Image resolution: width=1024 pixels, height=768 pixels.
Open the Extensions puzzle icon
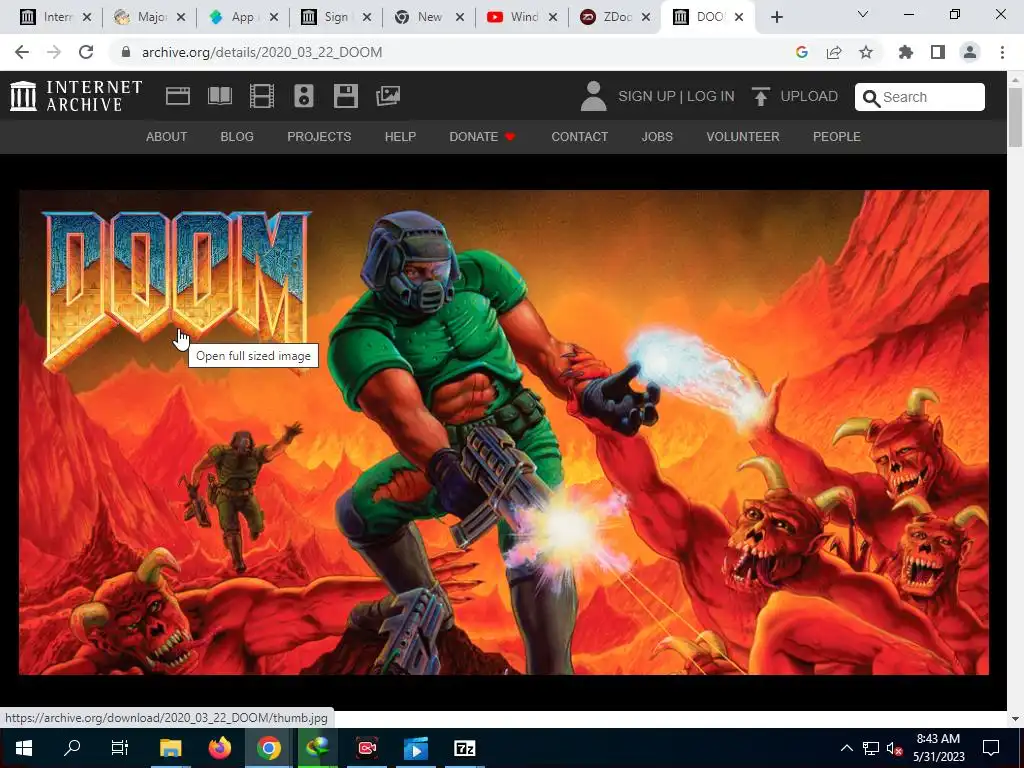pyautogui.click(x=906, y=52)
